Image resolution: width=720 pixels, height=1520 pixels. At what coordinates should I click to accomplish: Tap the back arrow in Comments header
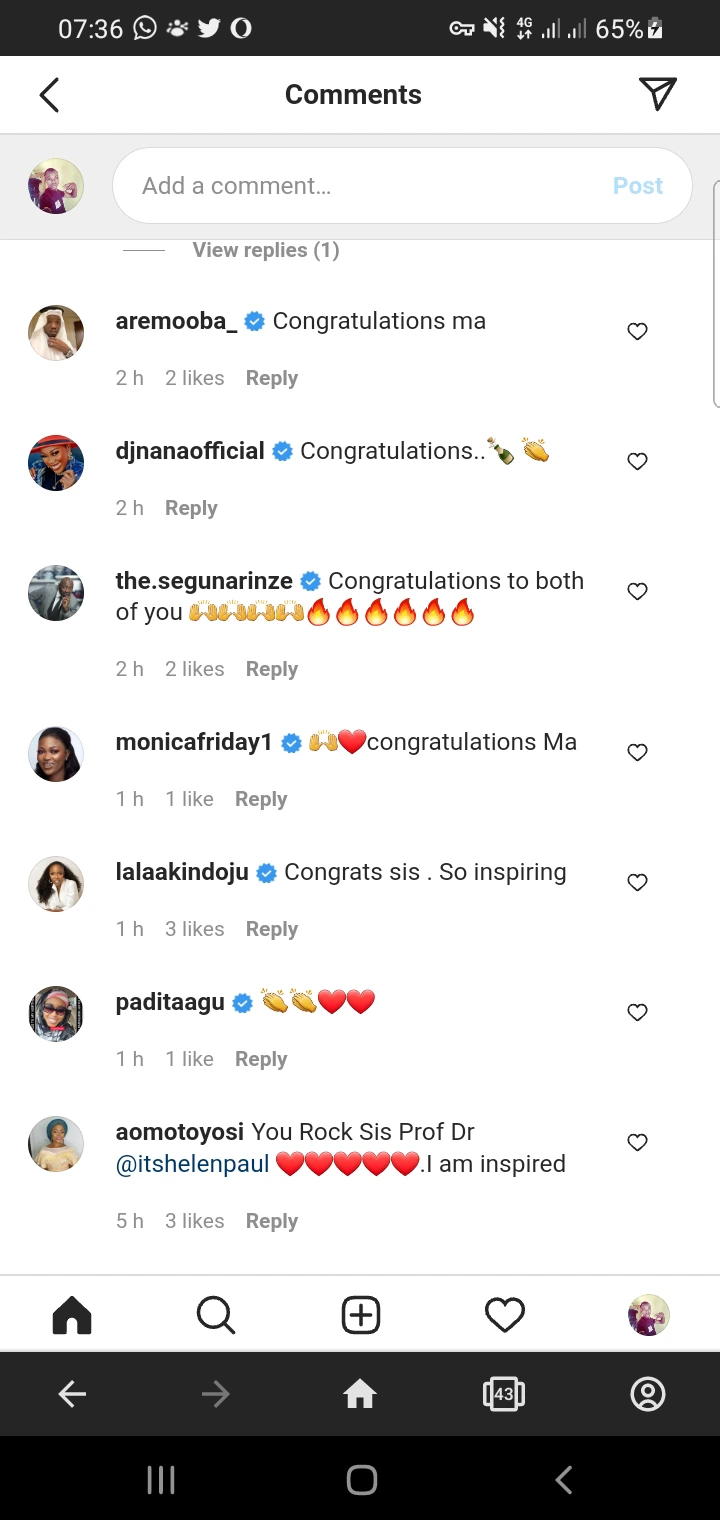(x=49, y=95)
